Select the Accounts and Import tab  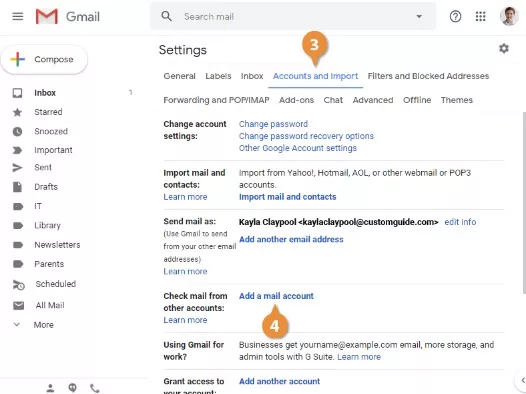[x=315, y=76]
